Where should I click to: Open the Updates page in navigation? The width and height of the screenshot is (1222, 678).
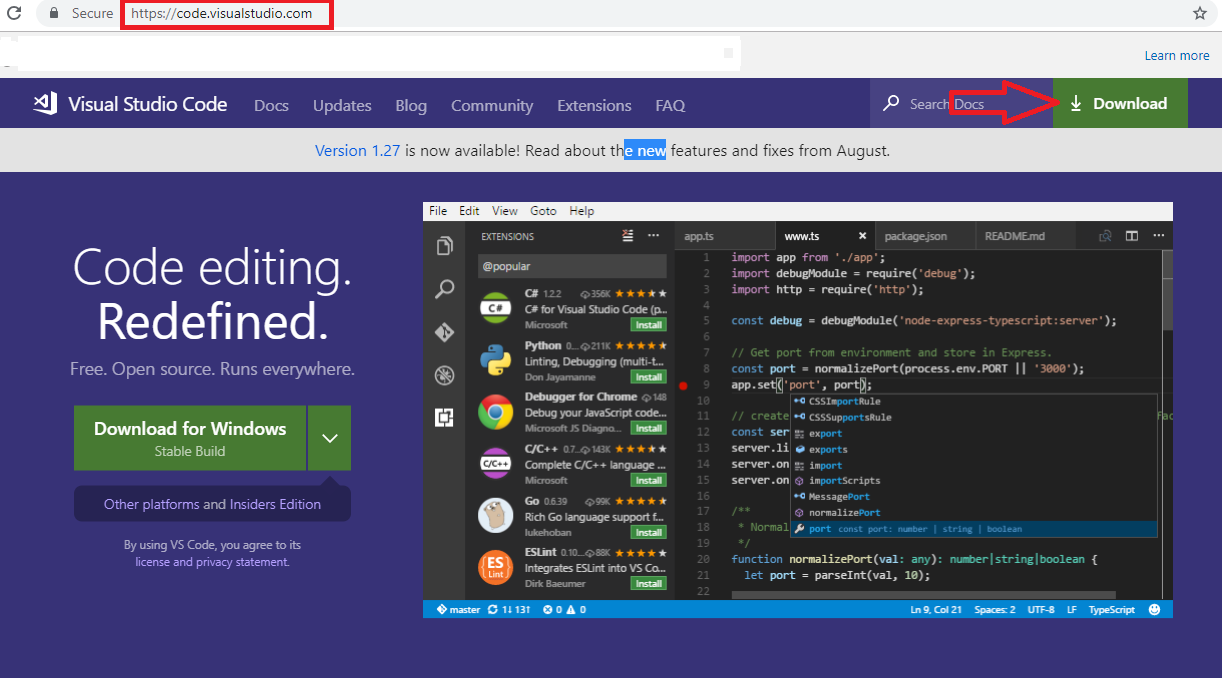coord(342,105)
